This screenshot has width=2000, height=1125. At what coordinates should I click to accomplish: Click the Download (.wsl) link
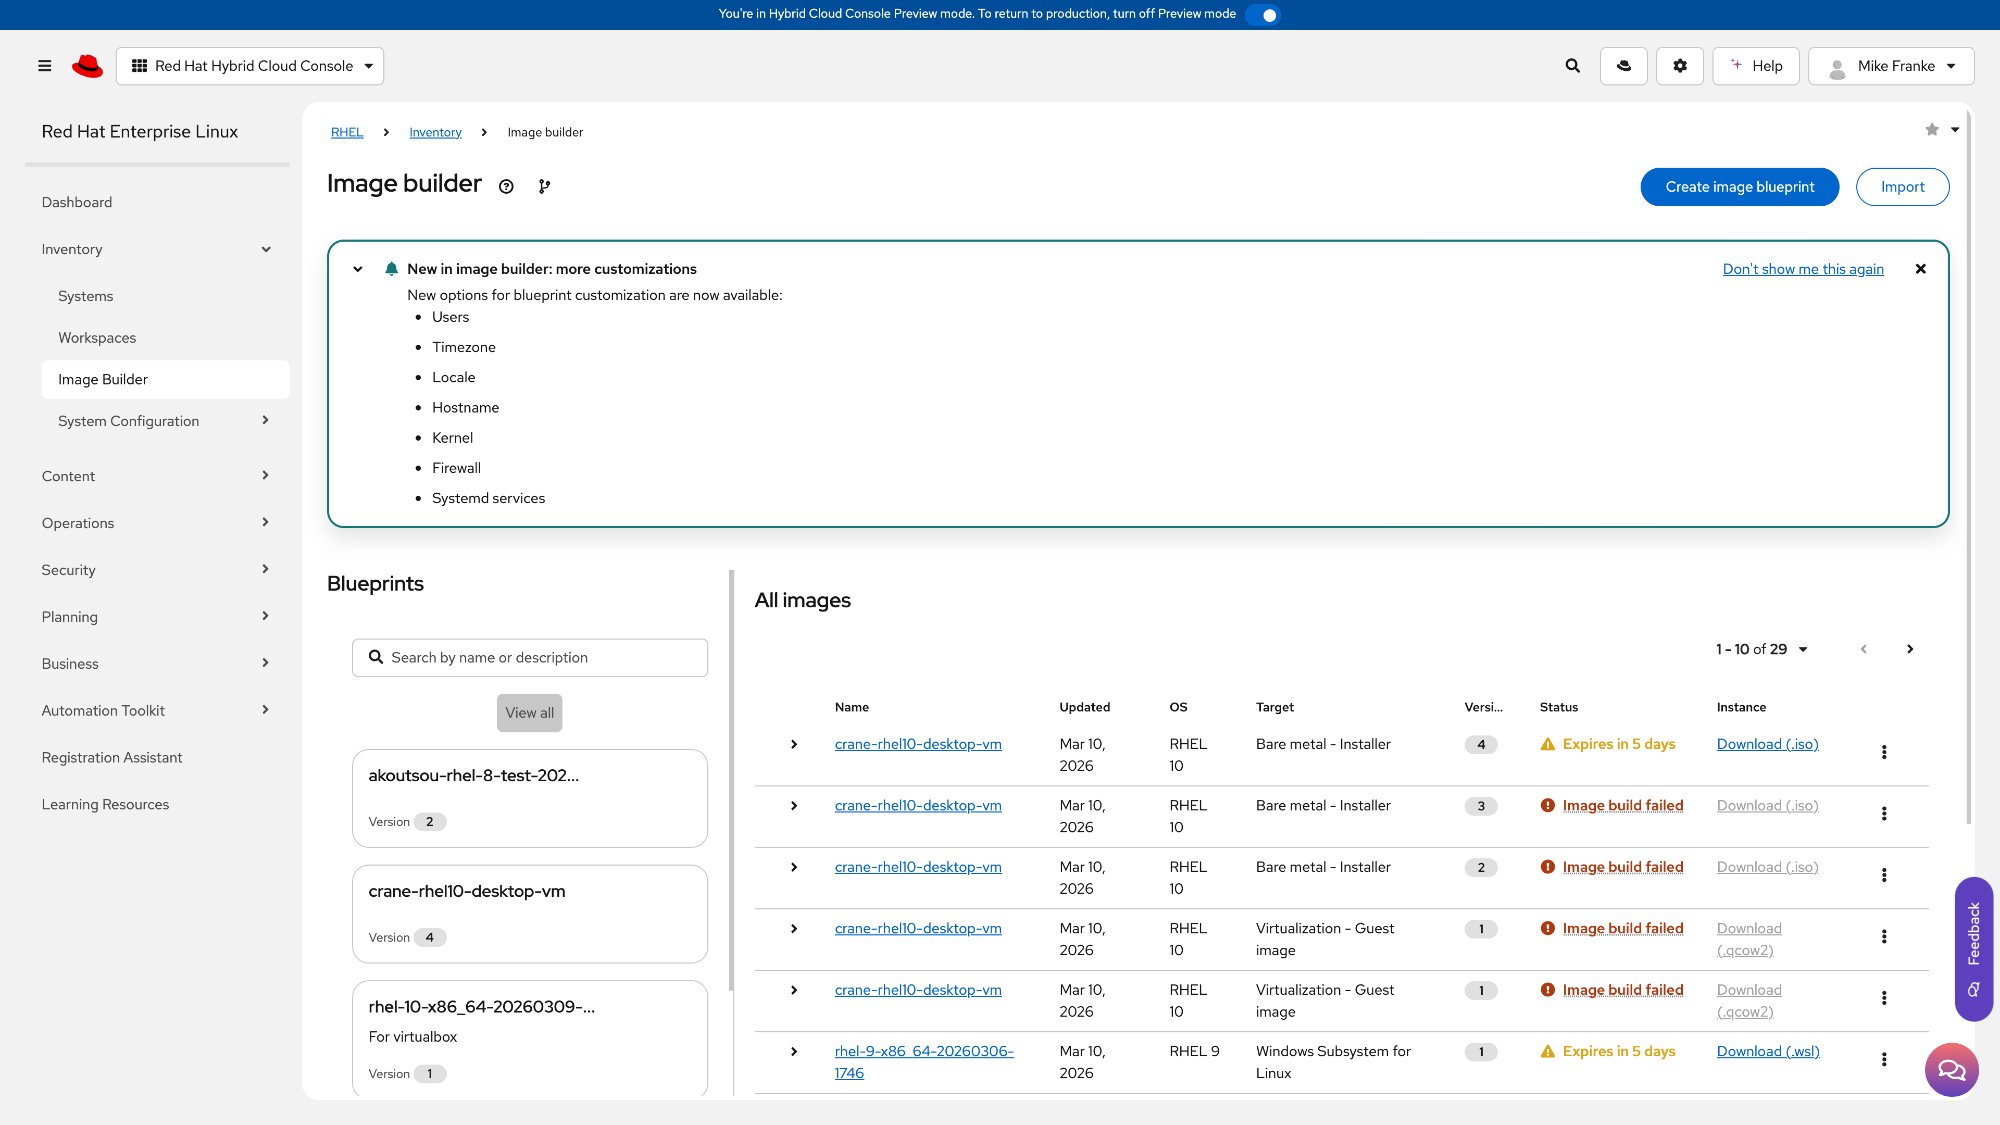(x=1767, y=1051)
